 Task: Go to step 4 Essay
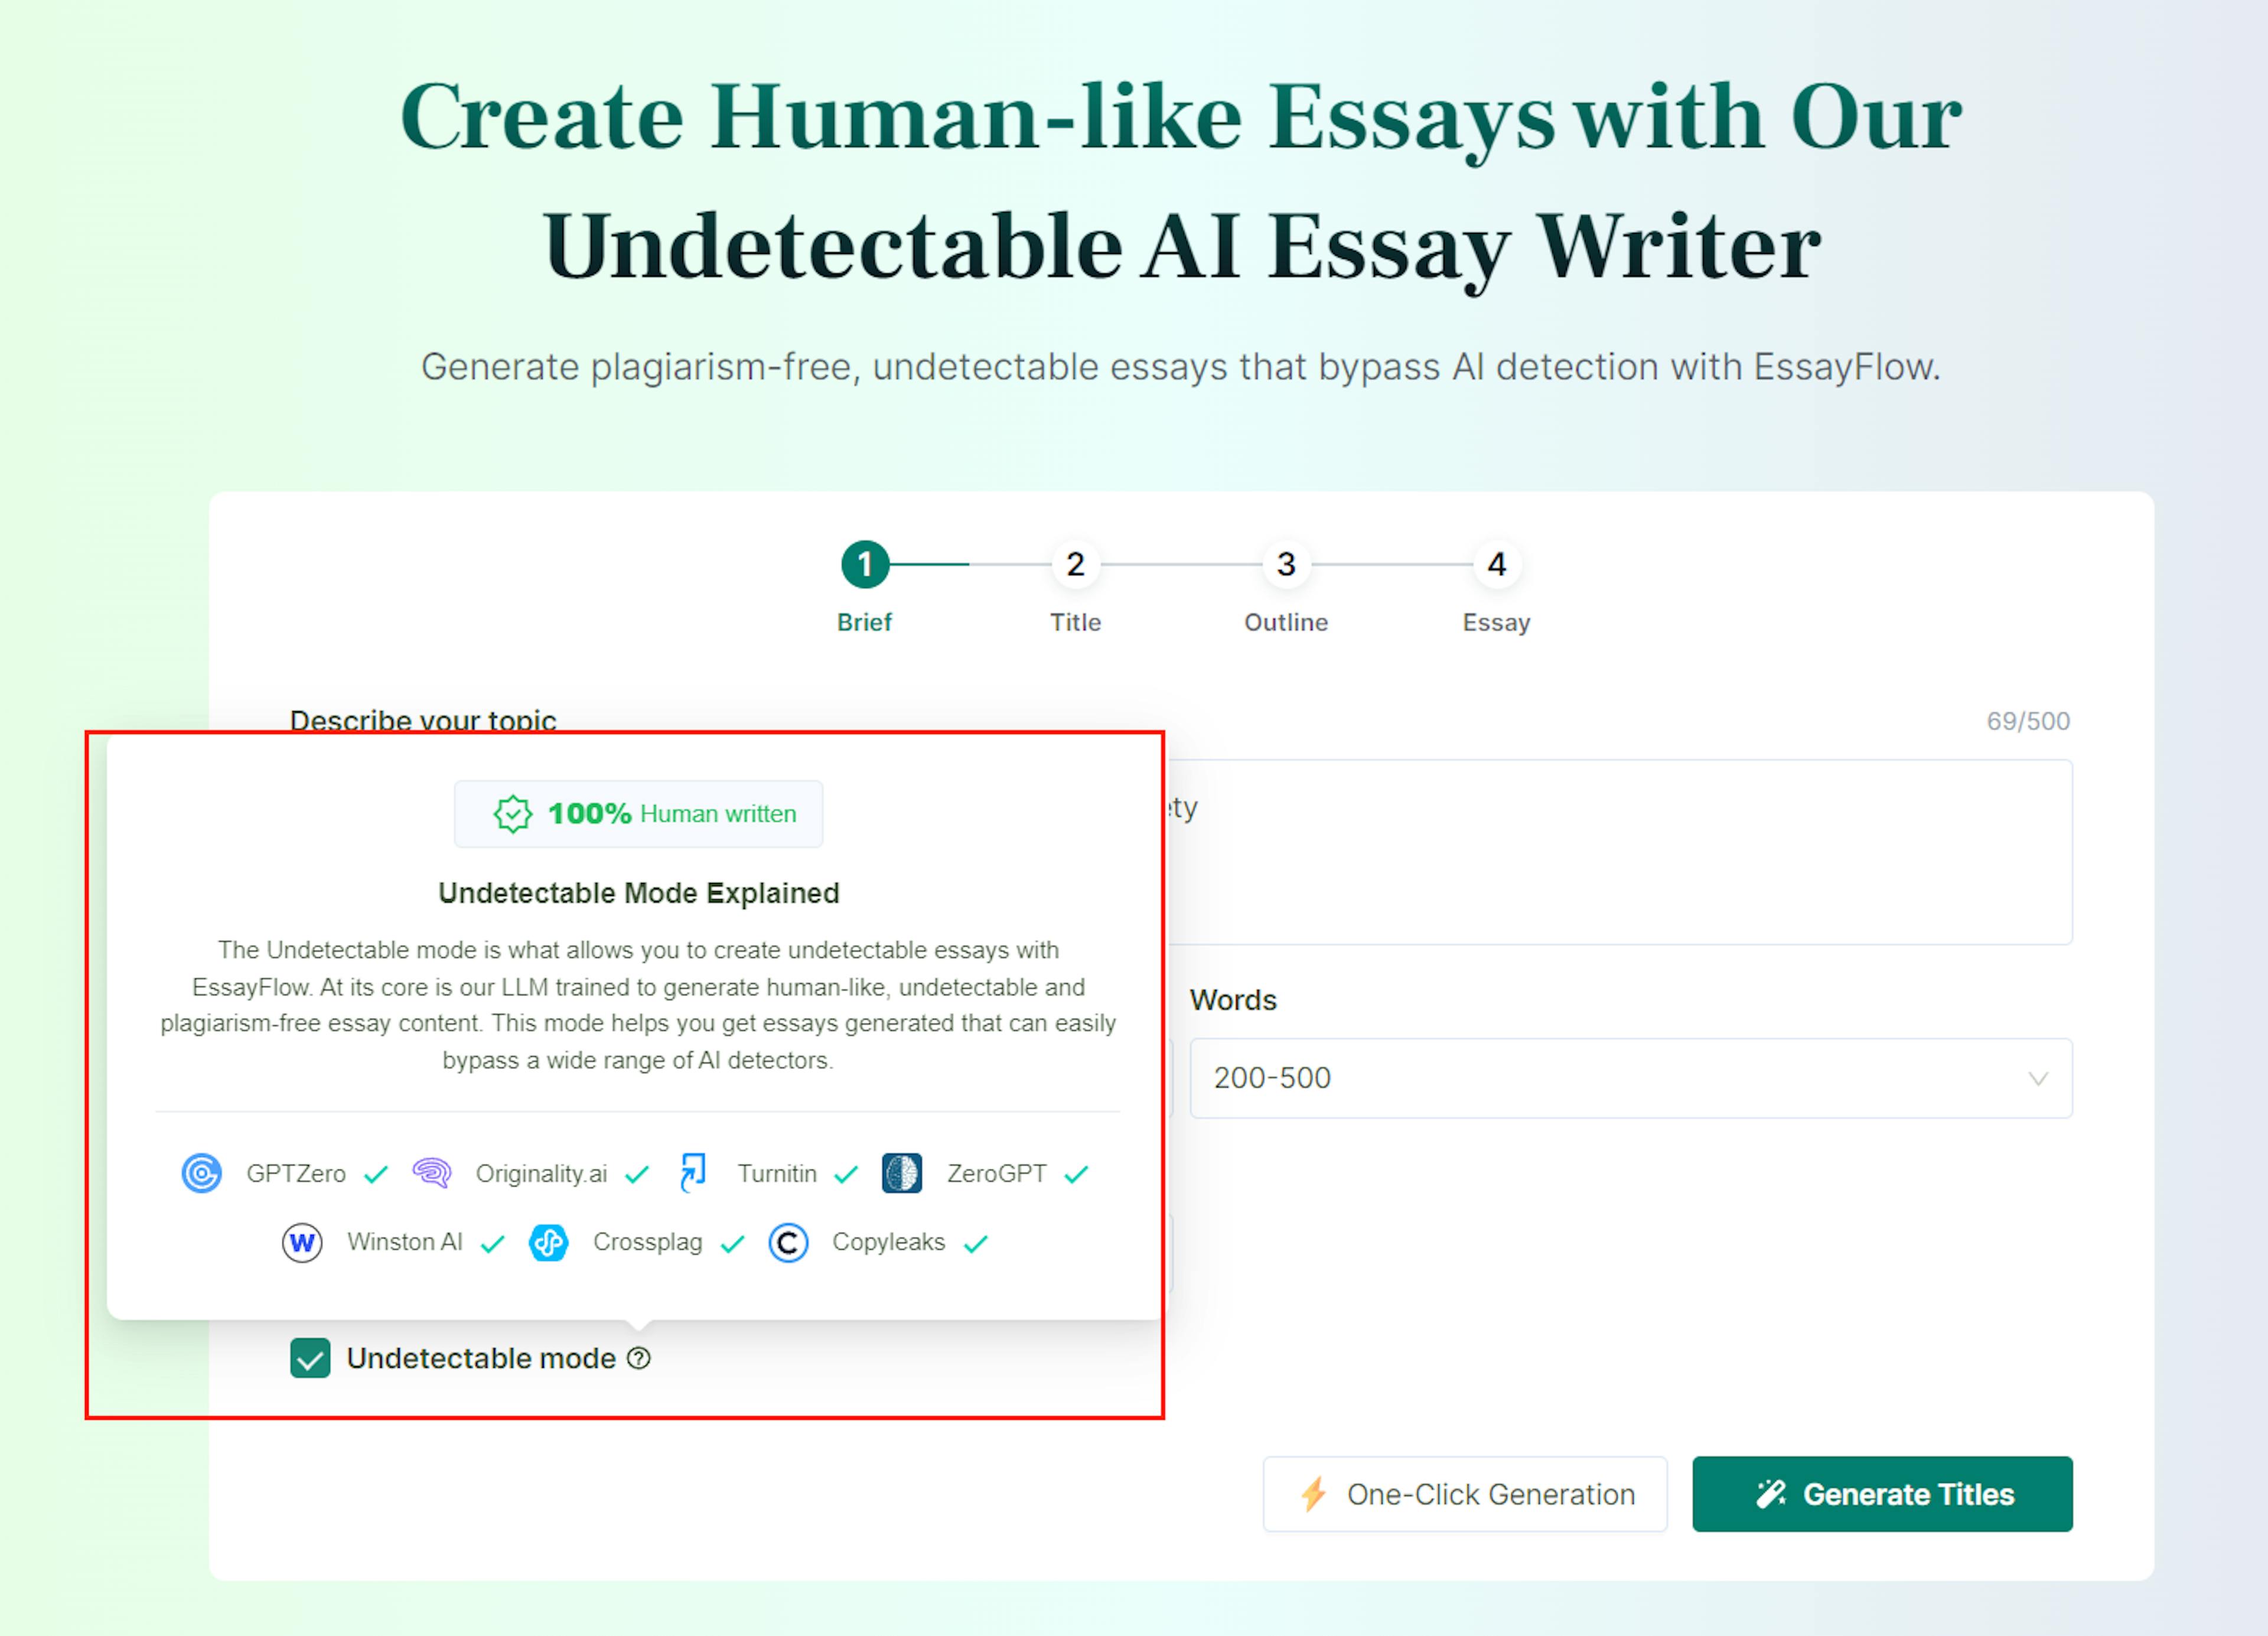point(1496,564)
